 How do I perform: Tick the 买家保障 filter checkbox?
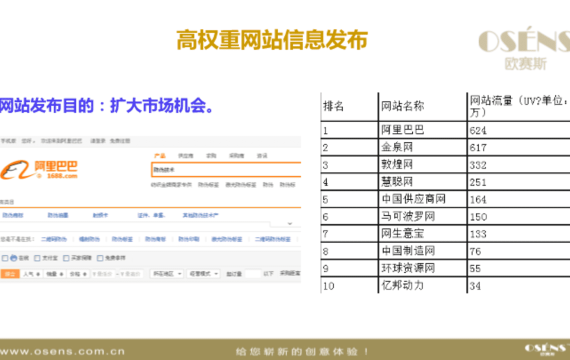(x=66, y=258)
